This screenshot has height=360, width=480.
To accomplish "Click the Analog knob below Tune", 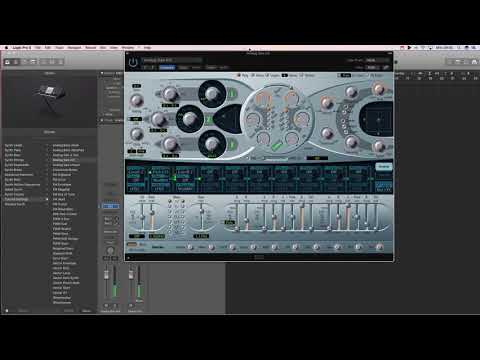I will coord(136,134).
